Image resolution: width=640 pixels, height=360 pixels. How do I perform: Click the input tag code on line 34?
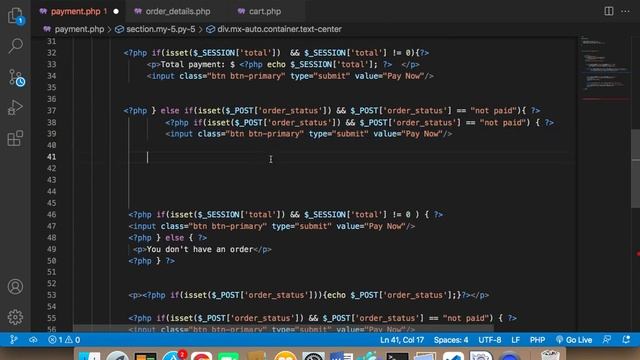290,76
